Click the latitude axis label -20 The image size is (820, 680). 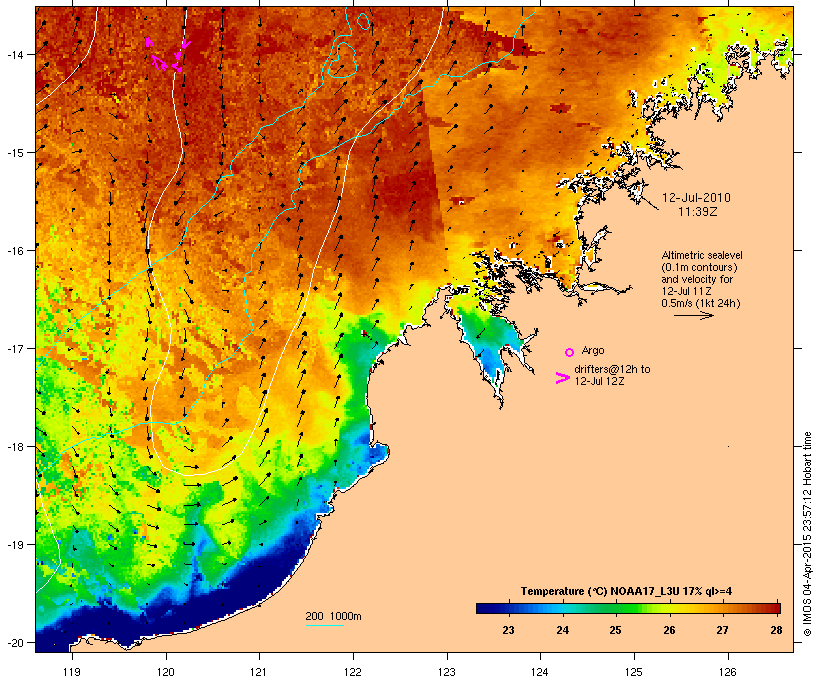click(x=14, y=643)
